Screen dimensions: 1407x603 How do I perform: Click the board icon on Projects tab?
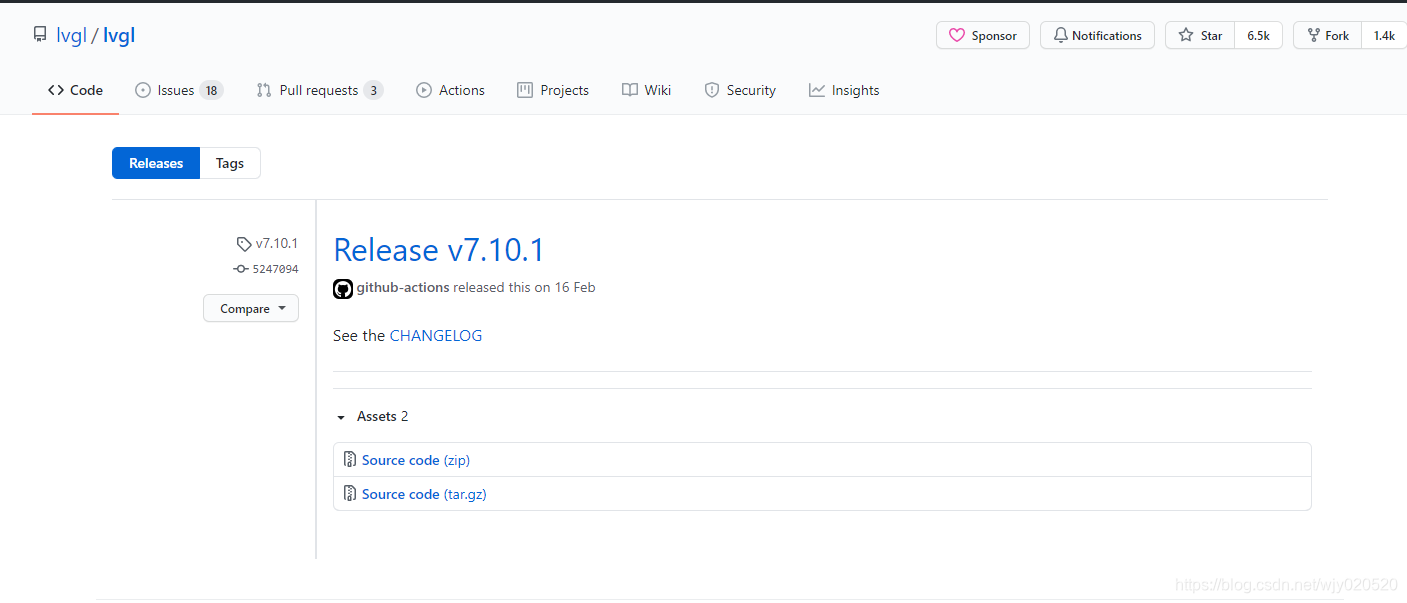coord(525,90)
